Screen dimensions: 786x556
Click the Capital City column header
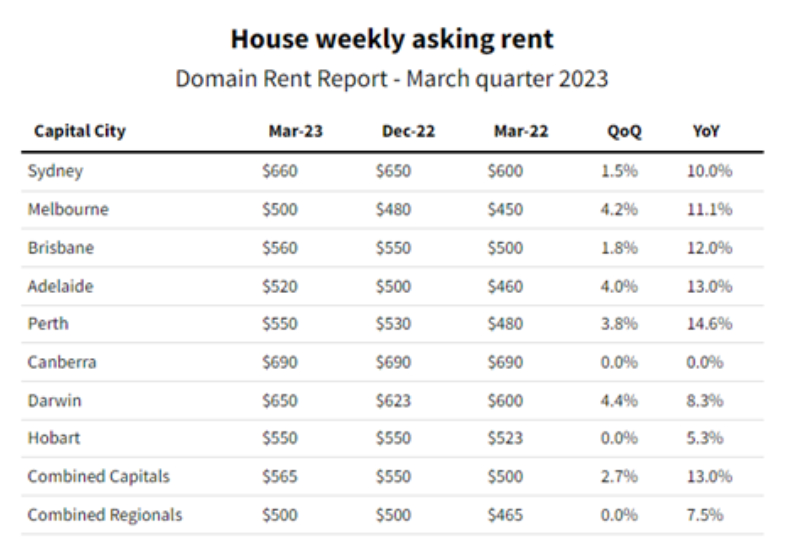[x=80, y=132]
